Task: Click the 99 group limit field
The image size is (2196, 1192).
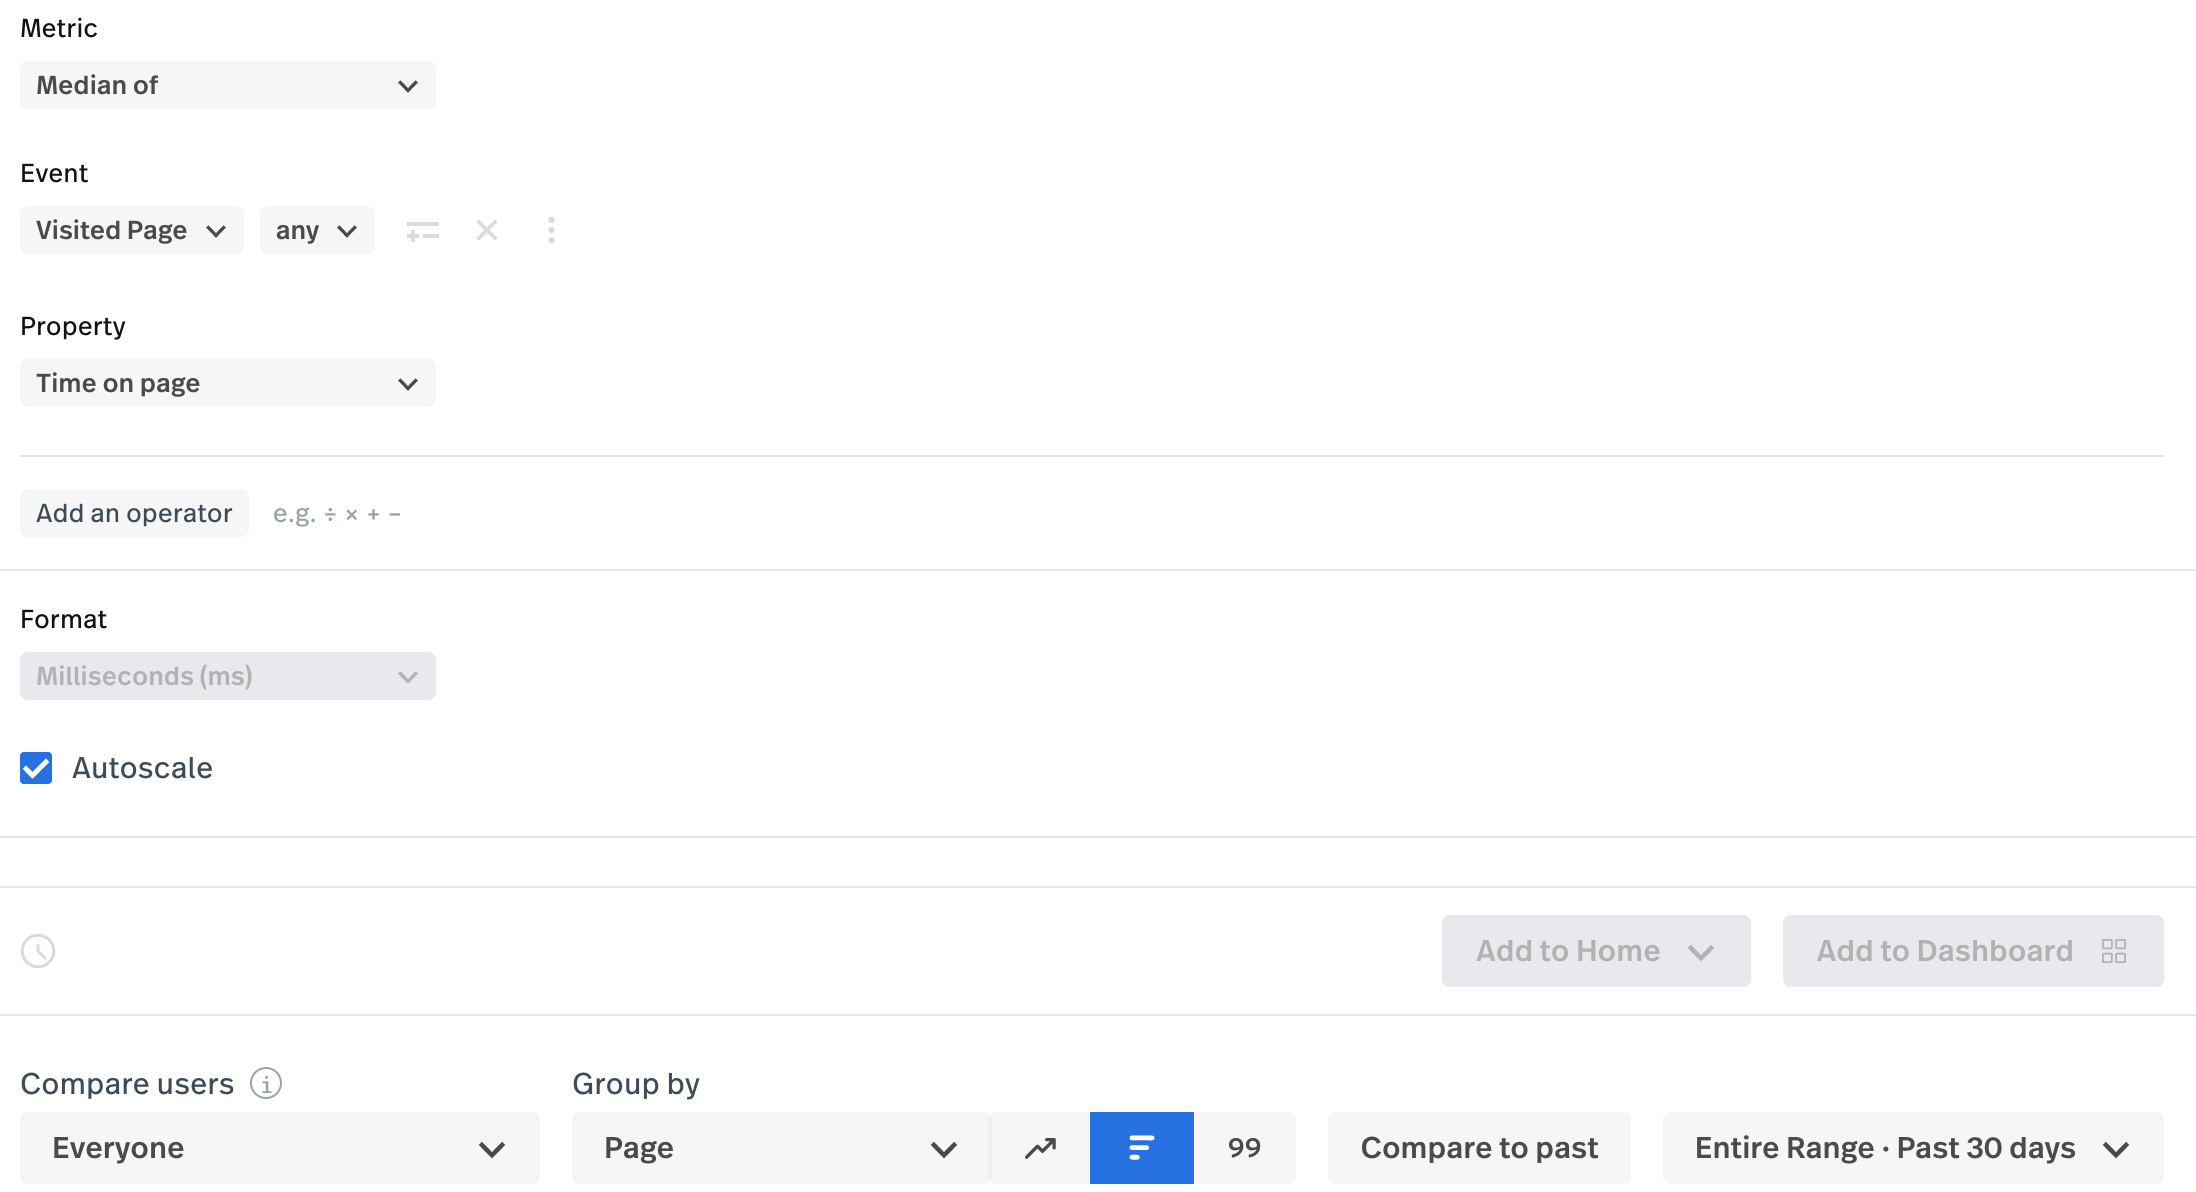Action: pos(1244,1148)
